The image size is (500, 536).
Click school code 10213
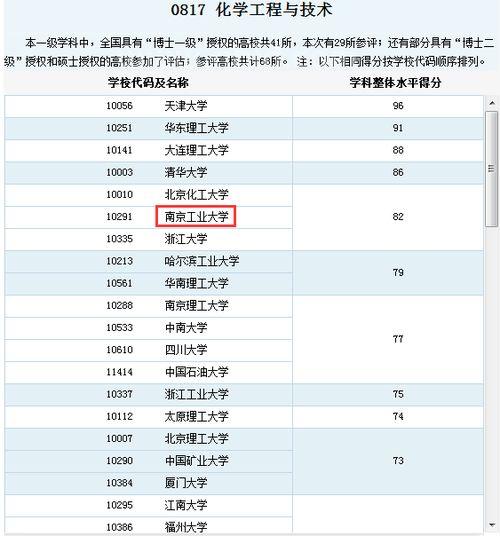119,261
